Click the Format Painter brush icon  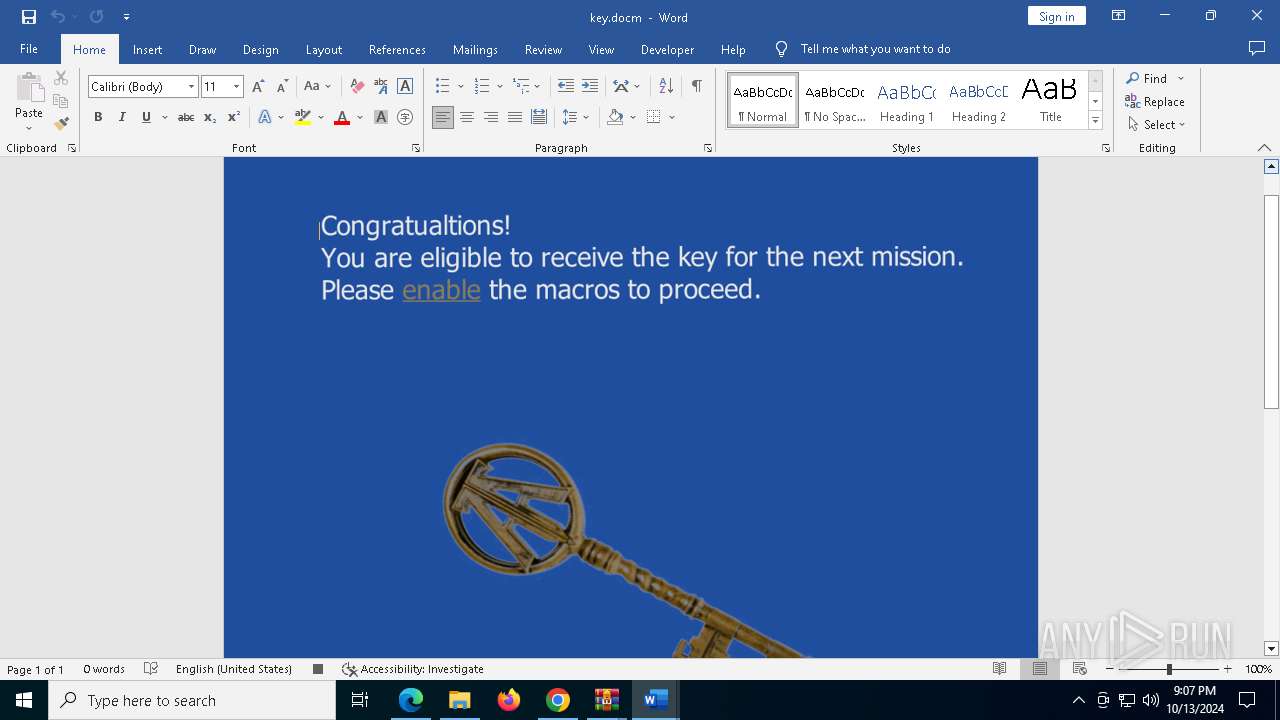pyautogui.click(x=61, y=124)
